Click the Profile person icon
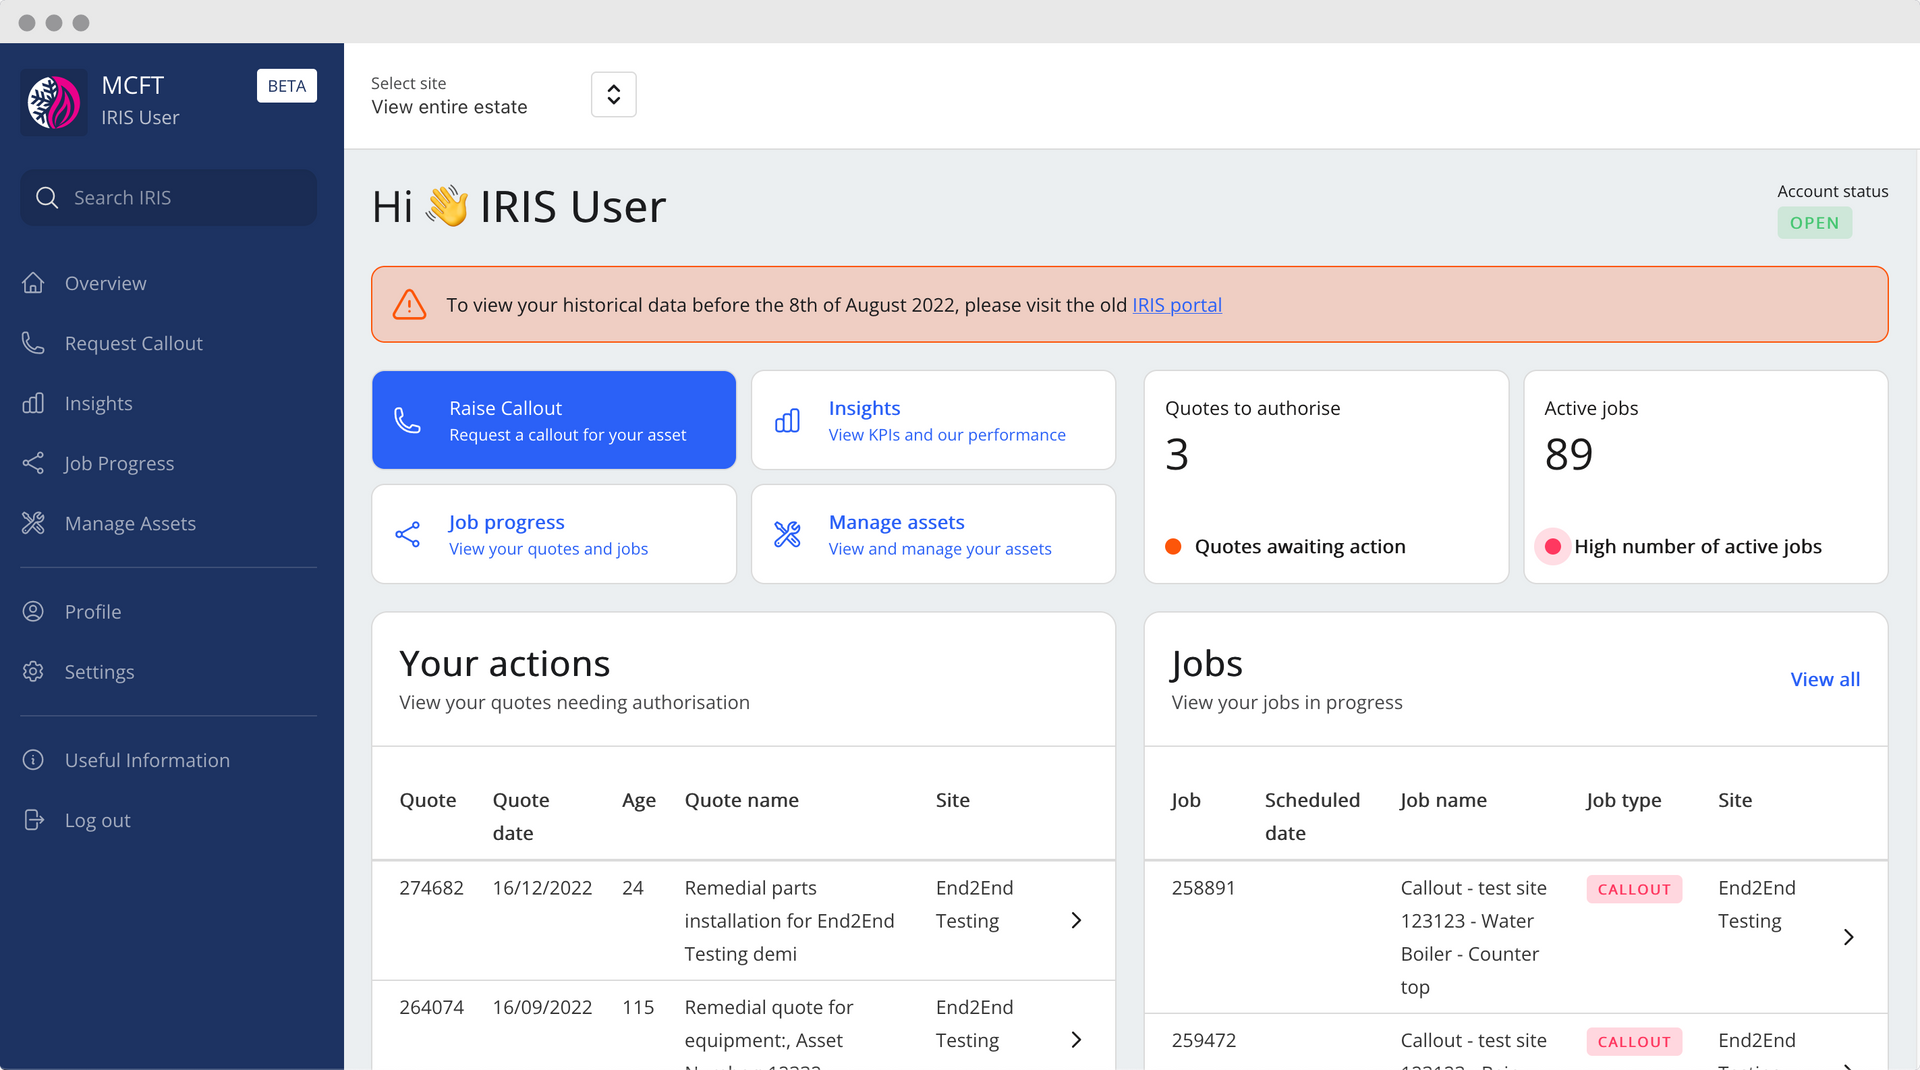This screenshot has width=1920, height=1070. (x=33, y=611)
